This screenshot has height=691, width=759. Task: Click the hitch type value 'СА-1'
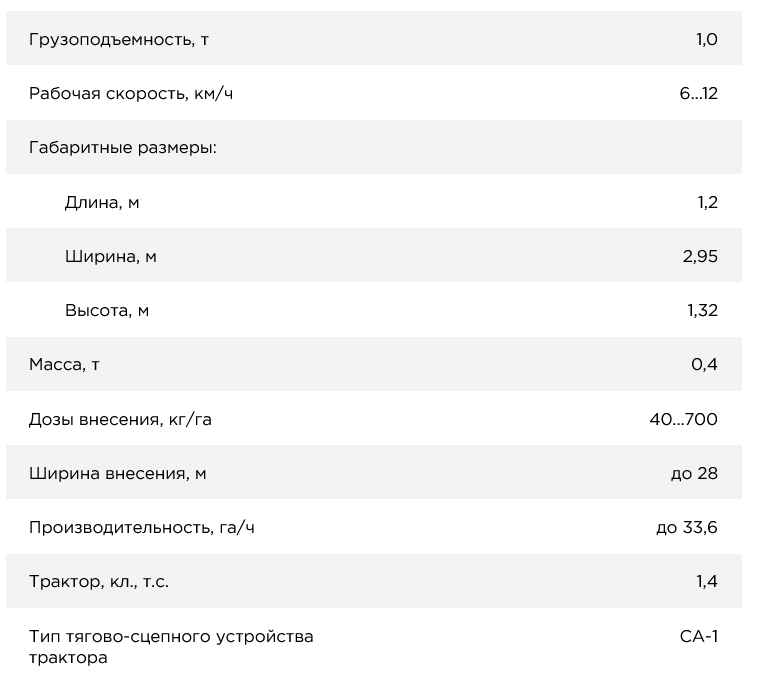(698, 636)
